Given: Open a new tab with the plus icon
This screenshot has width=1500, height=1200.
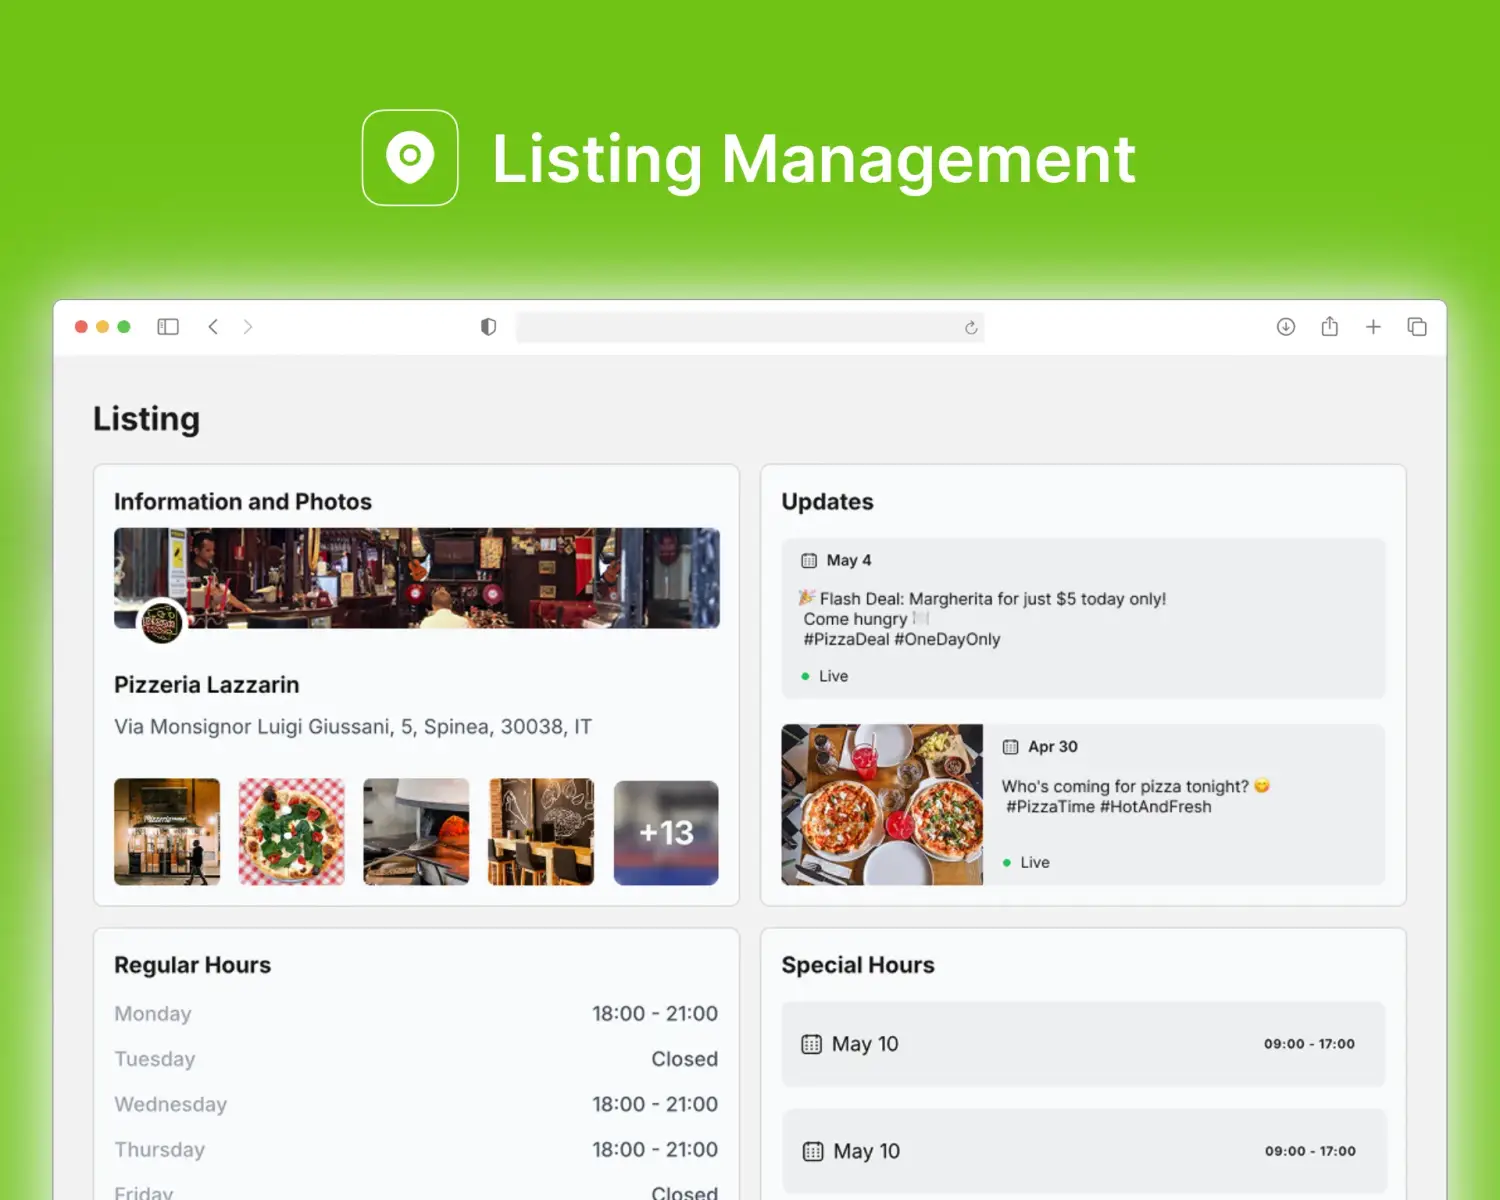Looking at the screenshot, I should point(1373,327).
